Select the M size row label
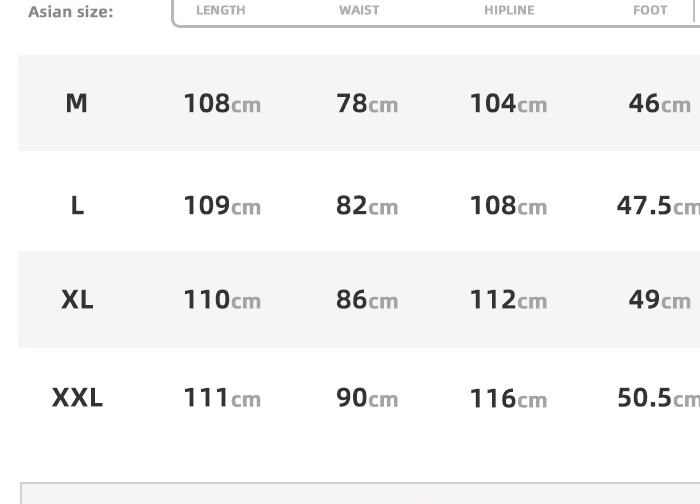The height and width of the screenshot is (504, 700). click(77, 103)
